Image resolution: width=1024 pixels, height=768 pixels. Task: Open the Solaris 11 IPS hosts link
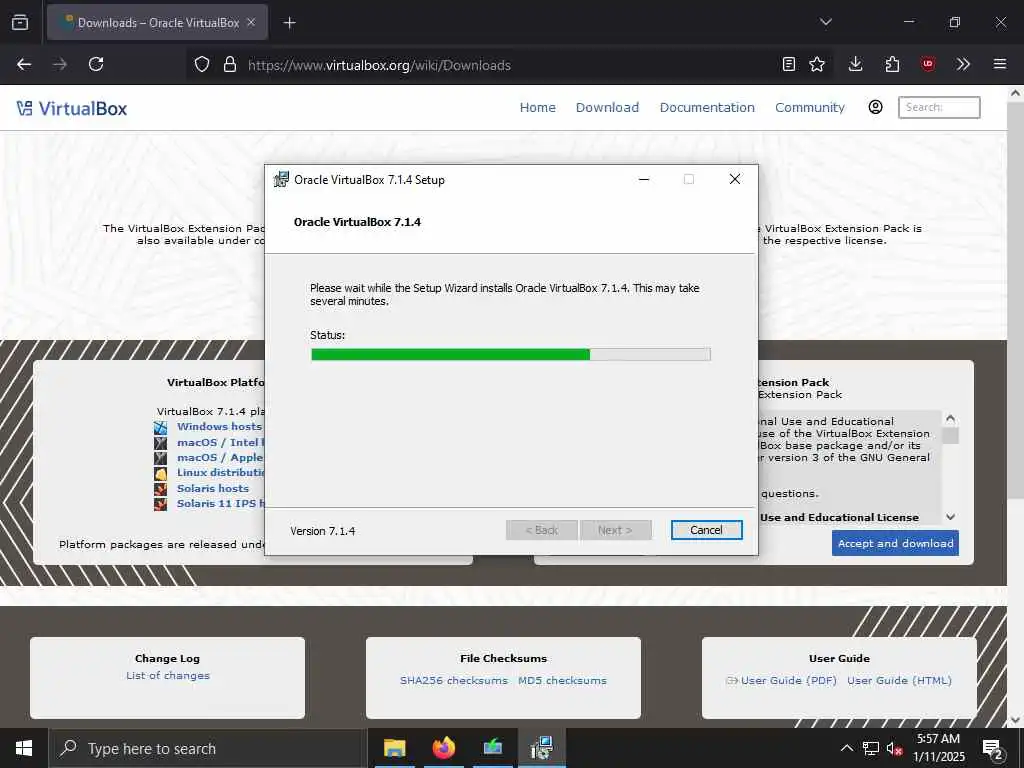(x=221, y=504)
